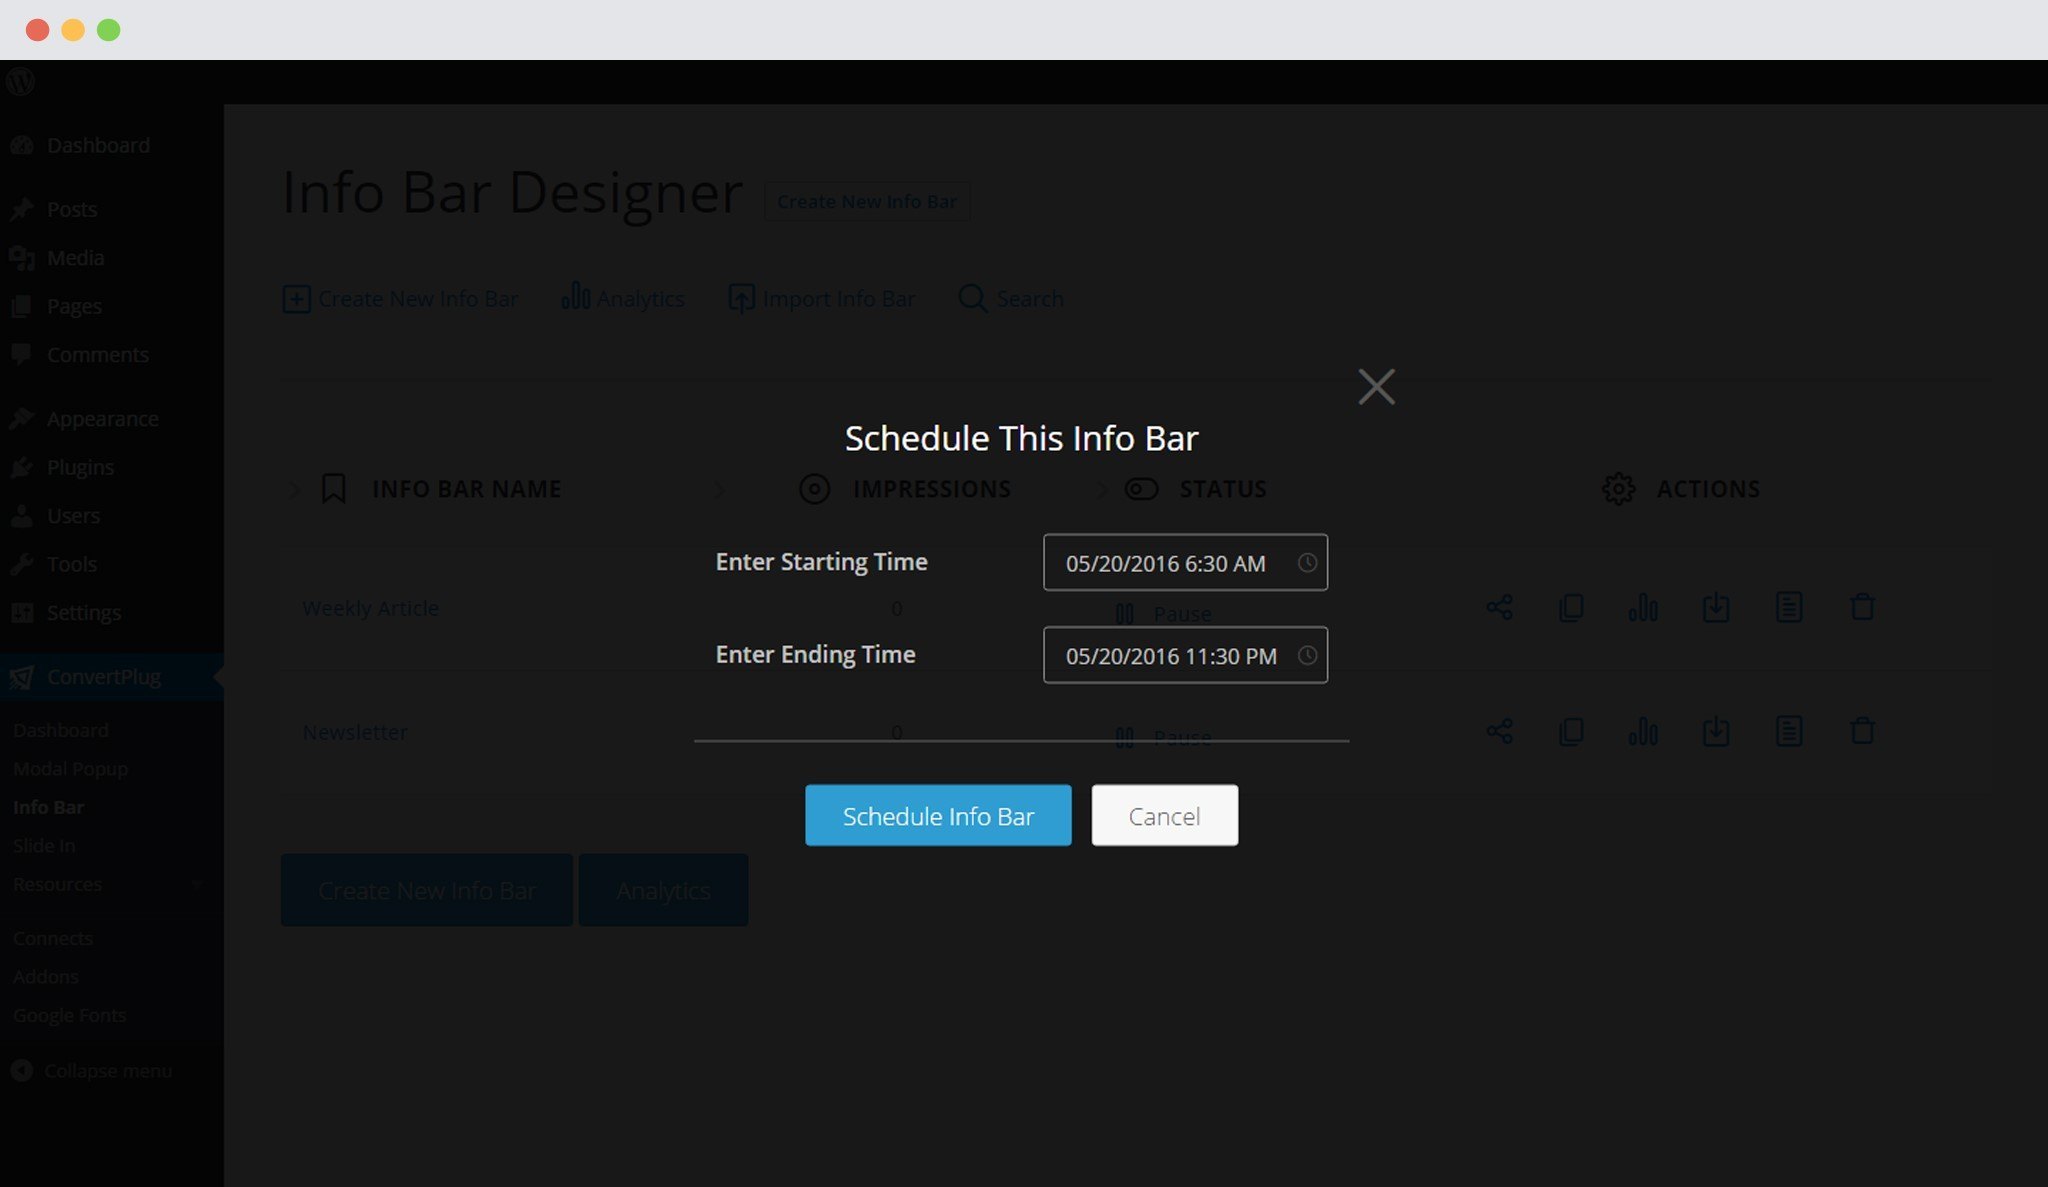
Task: Open Media library menu
Action: point(75,257)
